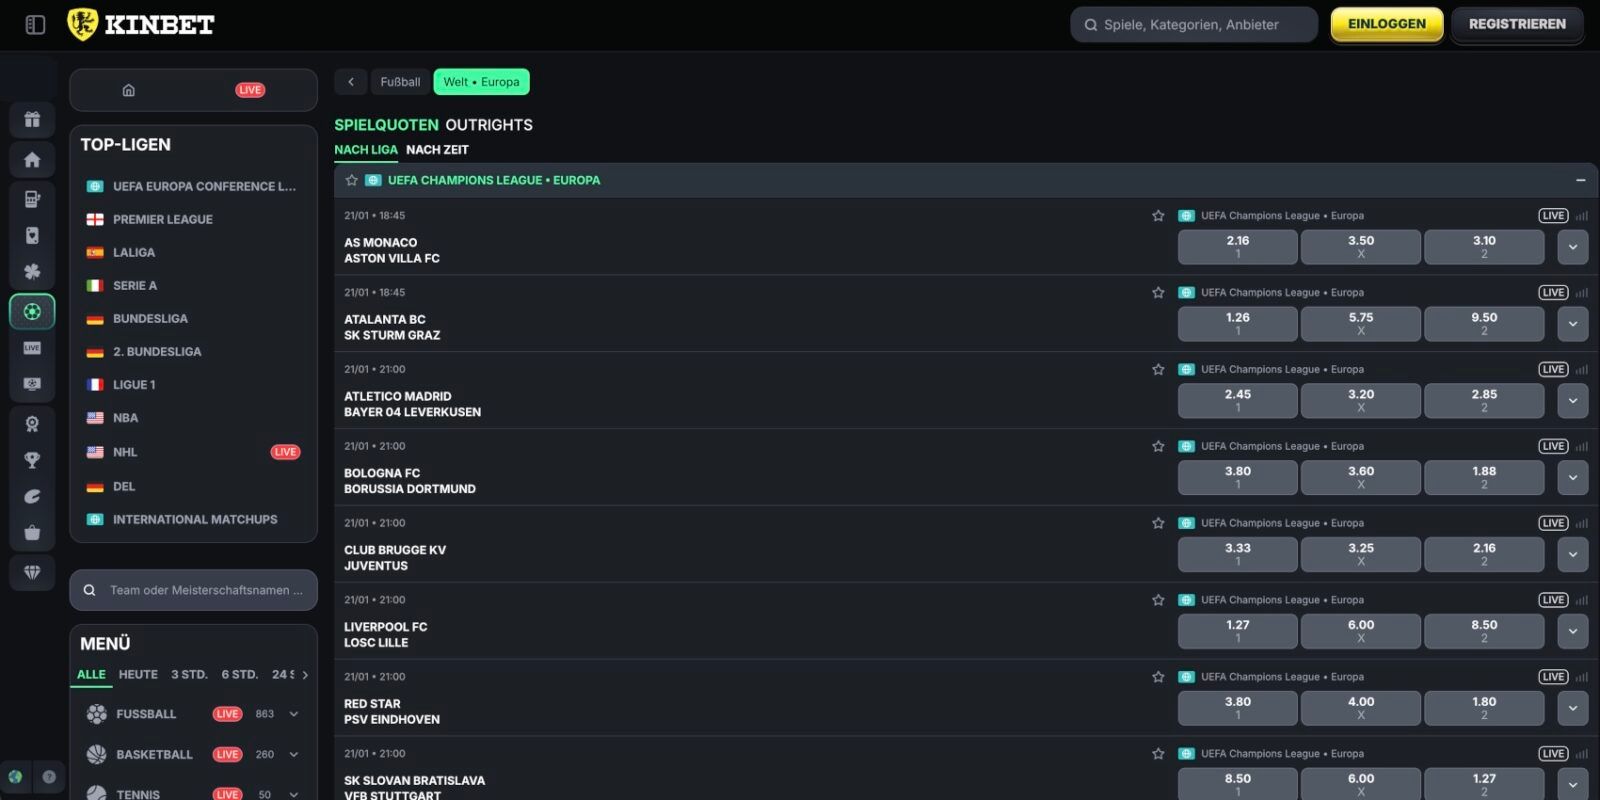Collapse the UEFA Champions League section
The width and height of the screenshot is (1600, 800).
click(1580, 181)
